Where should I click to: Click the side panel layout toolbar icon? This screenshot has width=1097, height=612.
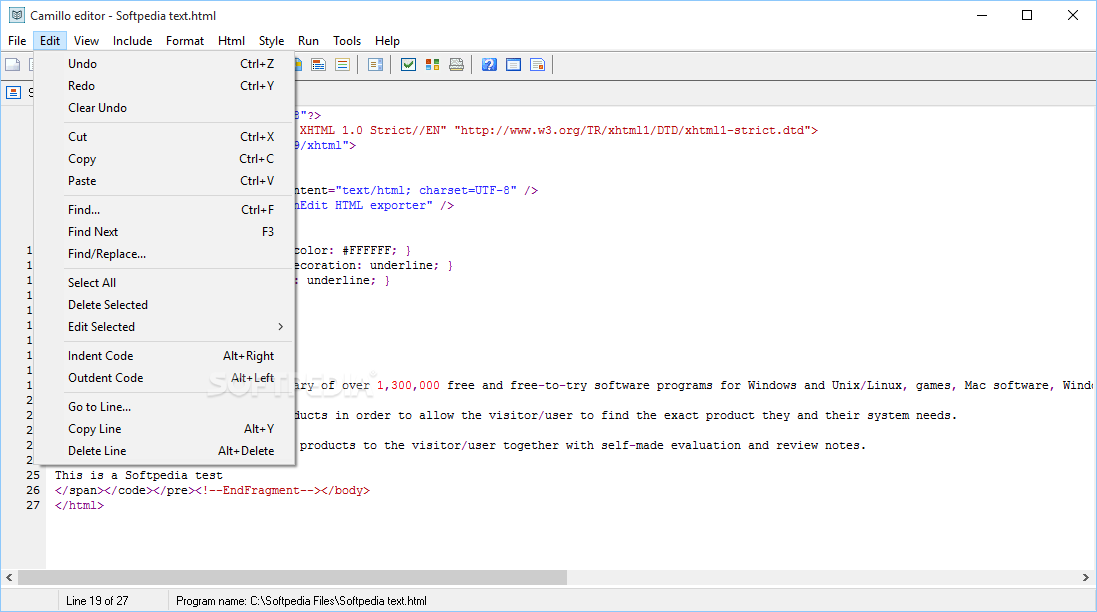pyautogui.click(x=376, y=65)
